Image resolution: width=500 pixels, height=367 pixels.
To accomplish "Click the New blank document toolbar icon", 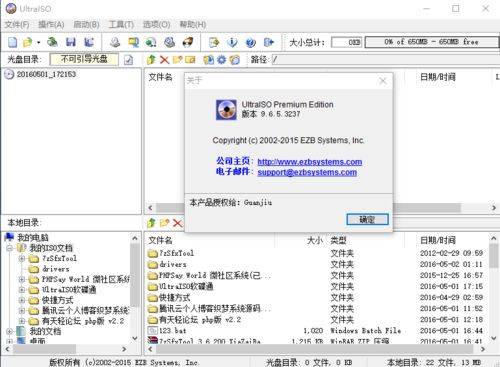I will pos(12,42).
